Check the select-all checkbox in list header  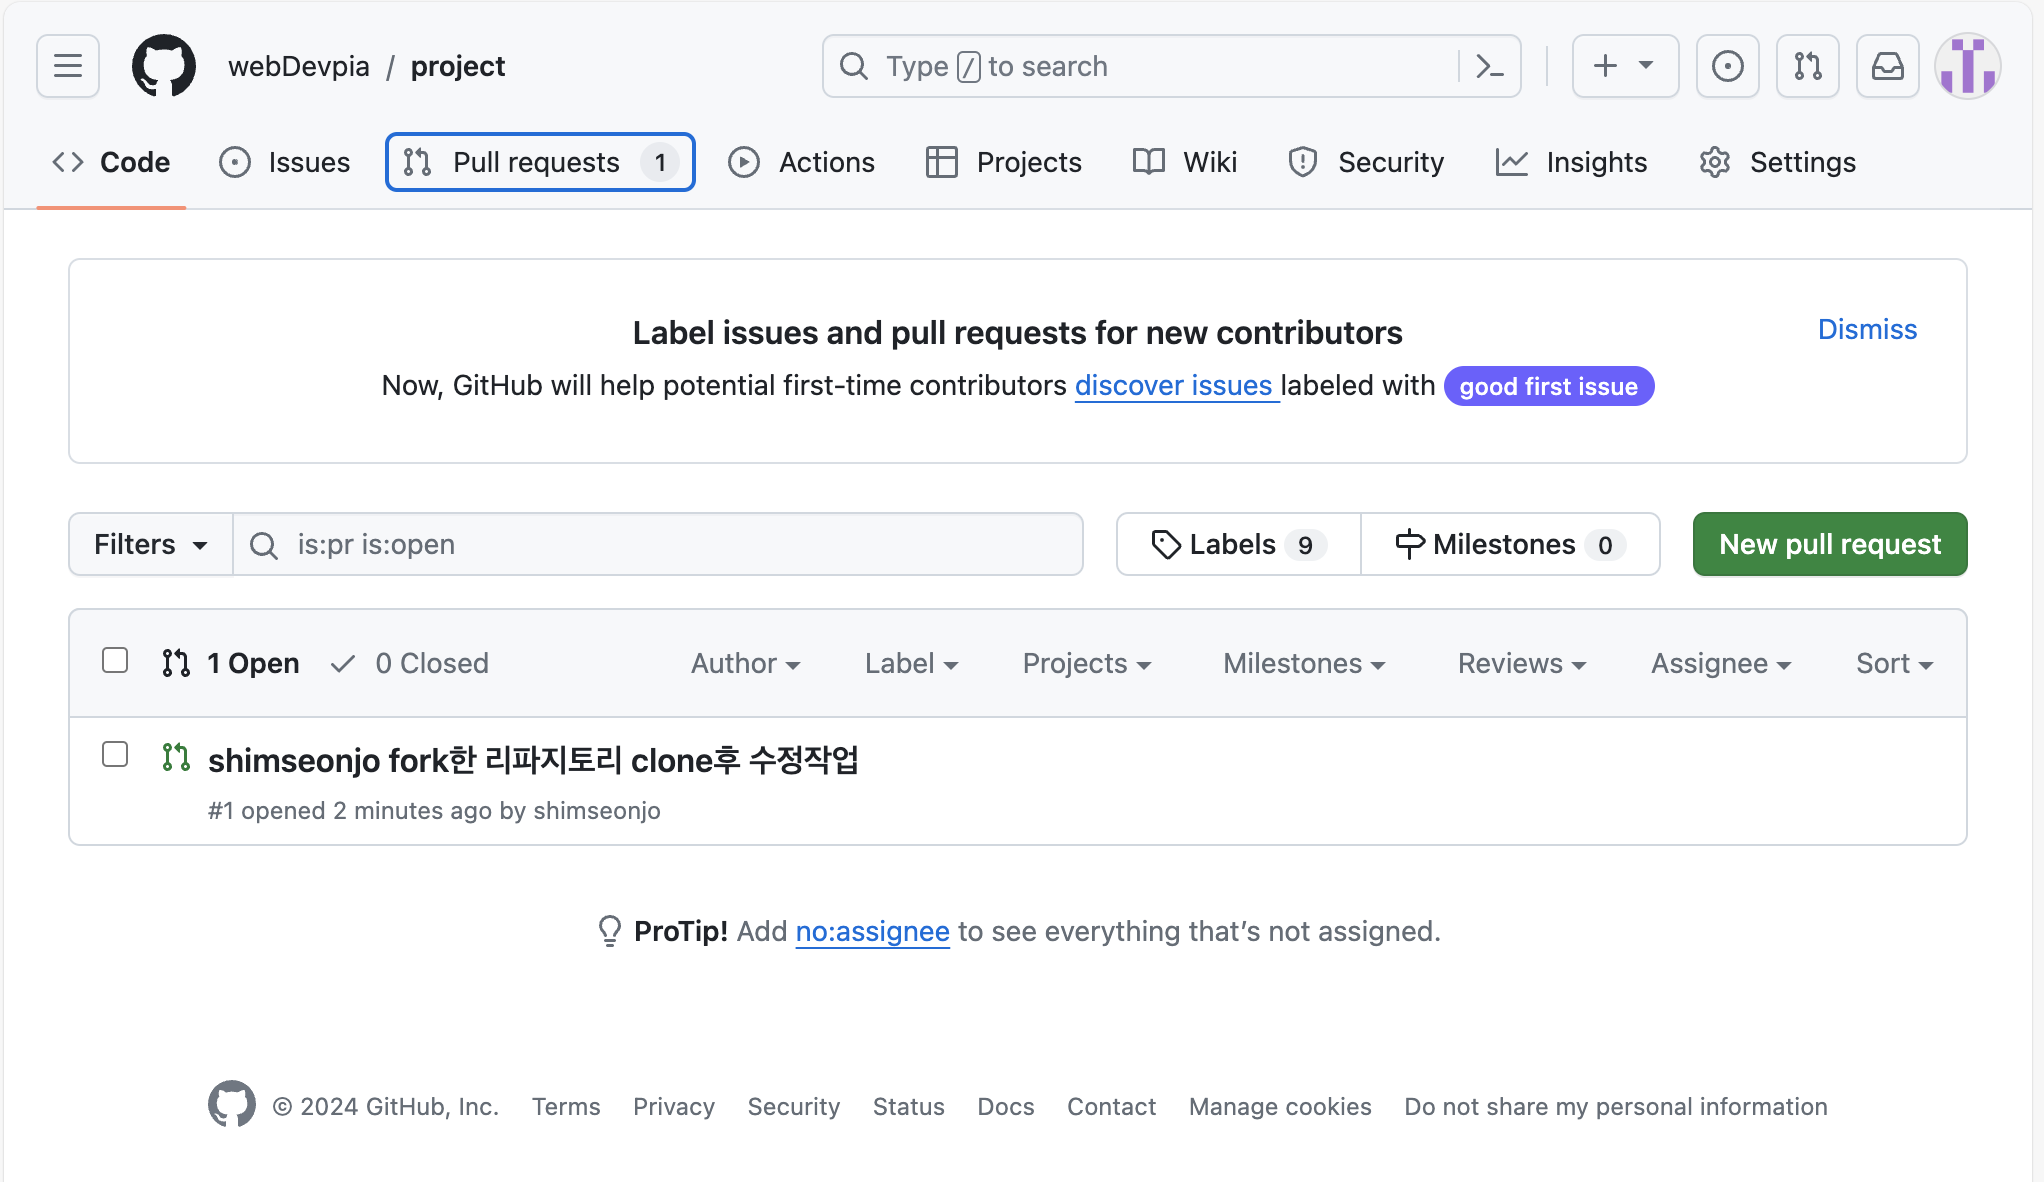click(x=115, y=660)
